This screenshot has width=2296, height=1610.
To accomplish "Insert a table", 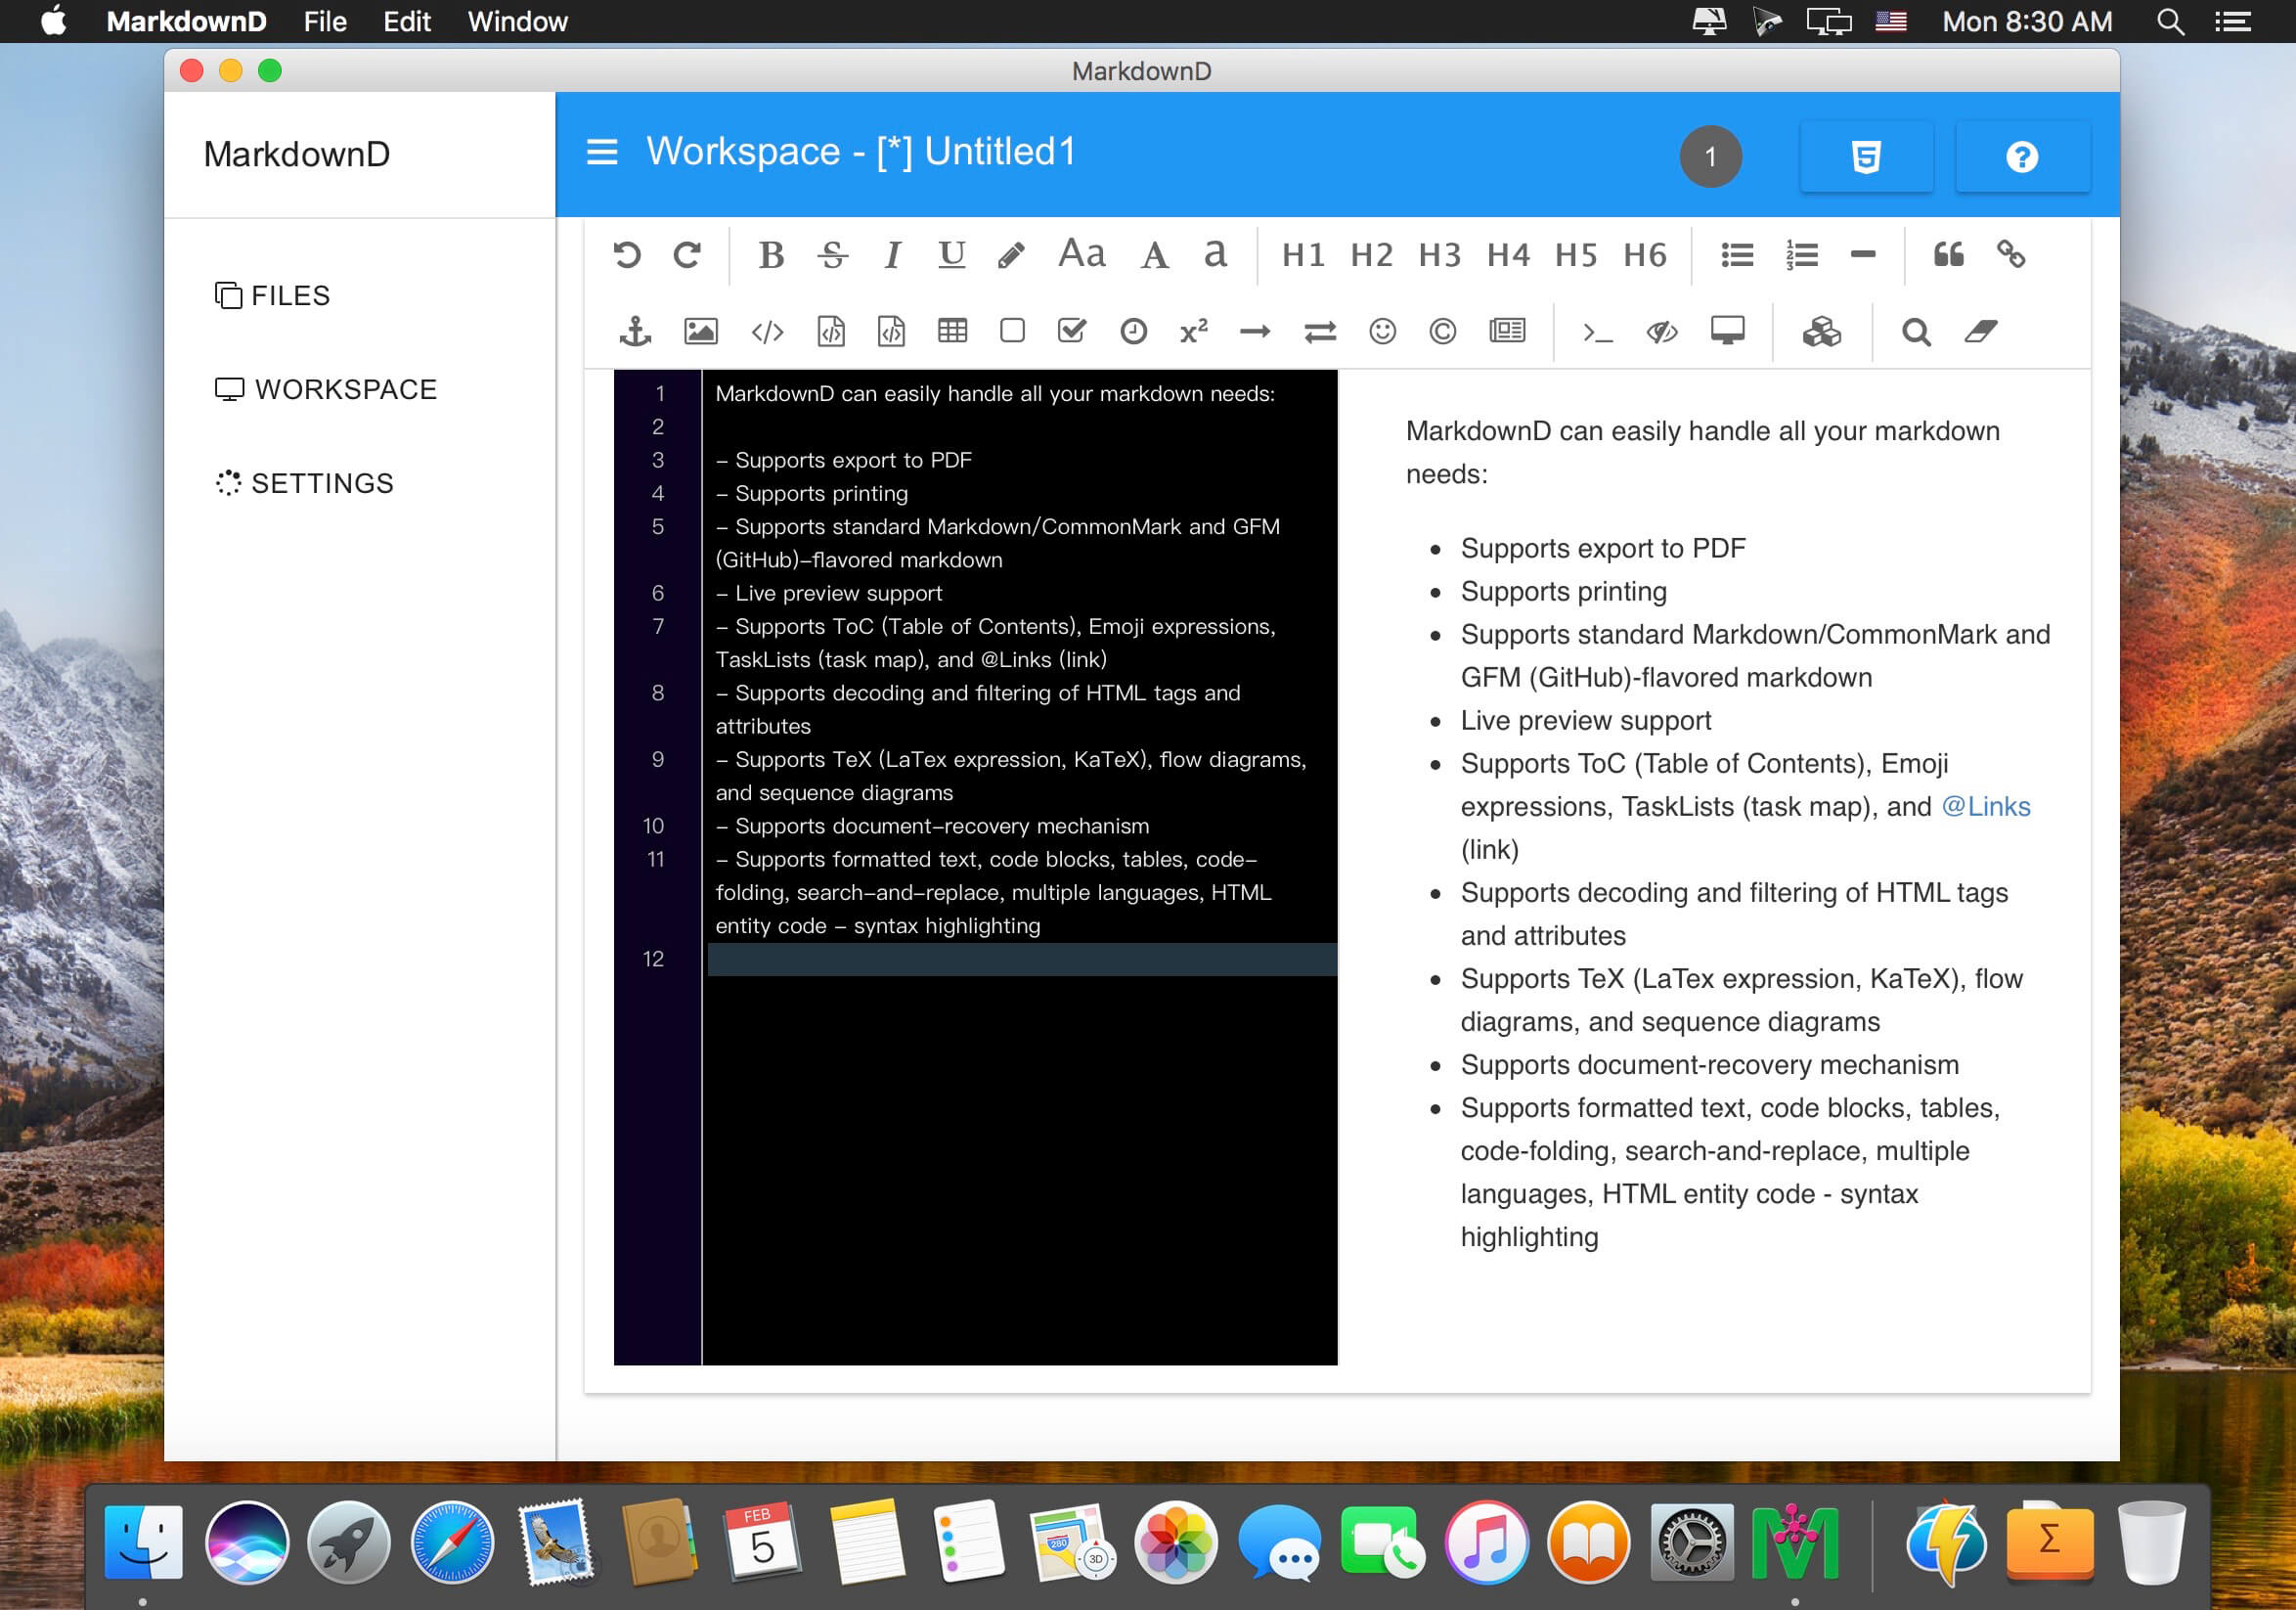I will pyautogui.click(x=952, y=330).
